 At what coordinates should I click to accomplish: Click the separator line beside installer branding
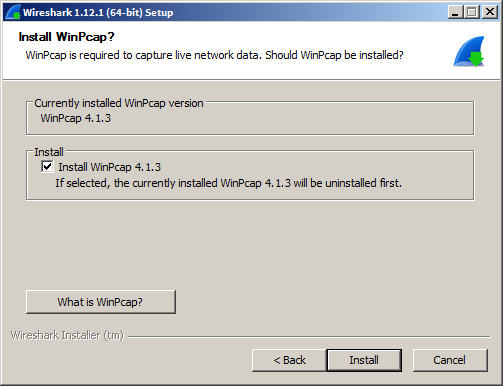pos(309,337)
